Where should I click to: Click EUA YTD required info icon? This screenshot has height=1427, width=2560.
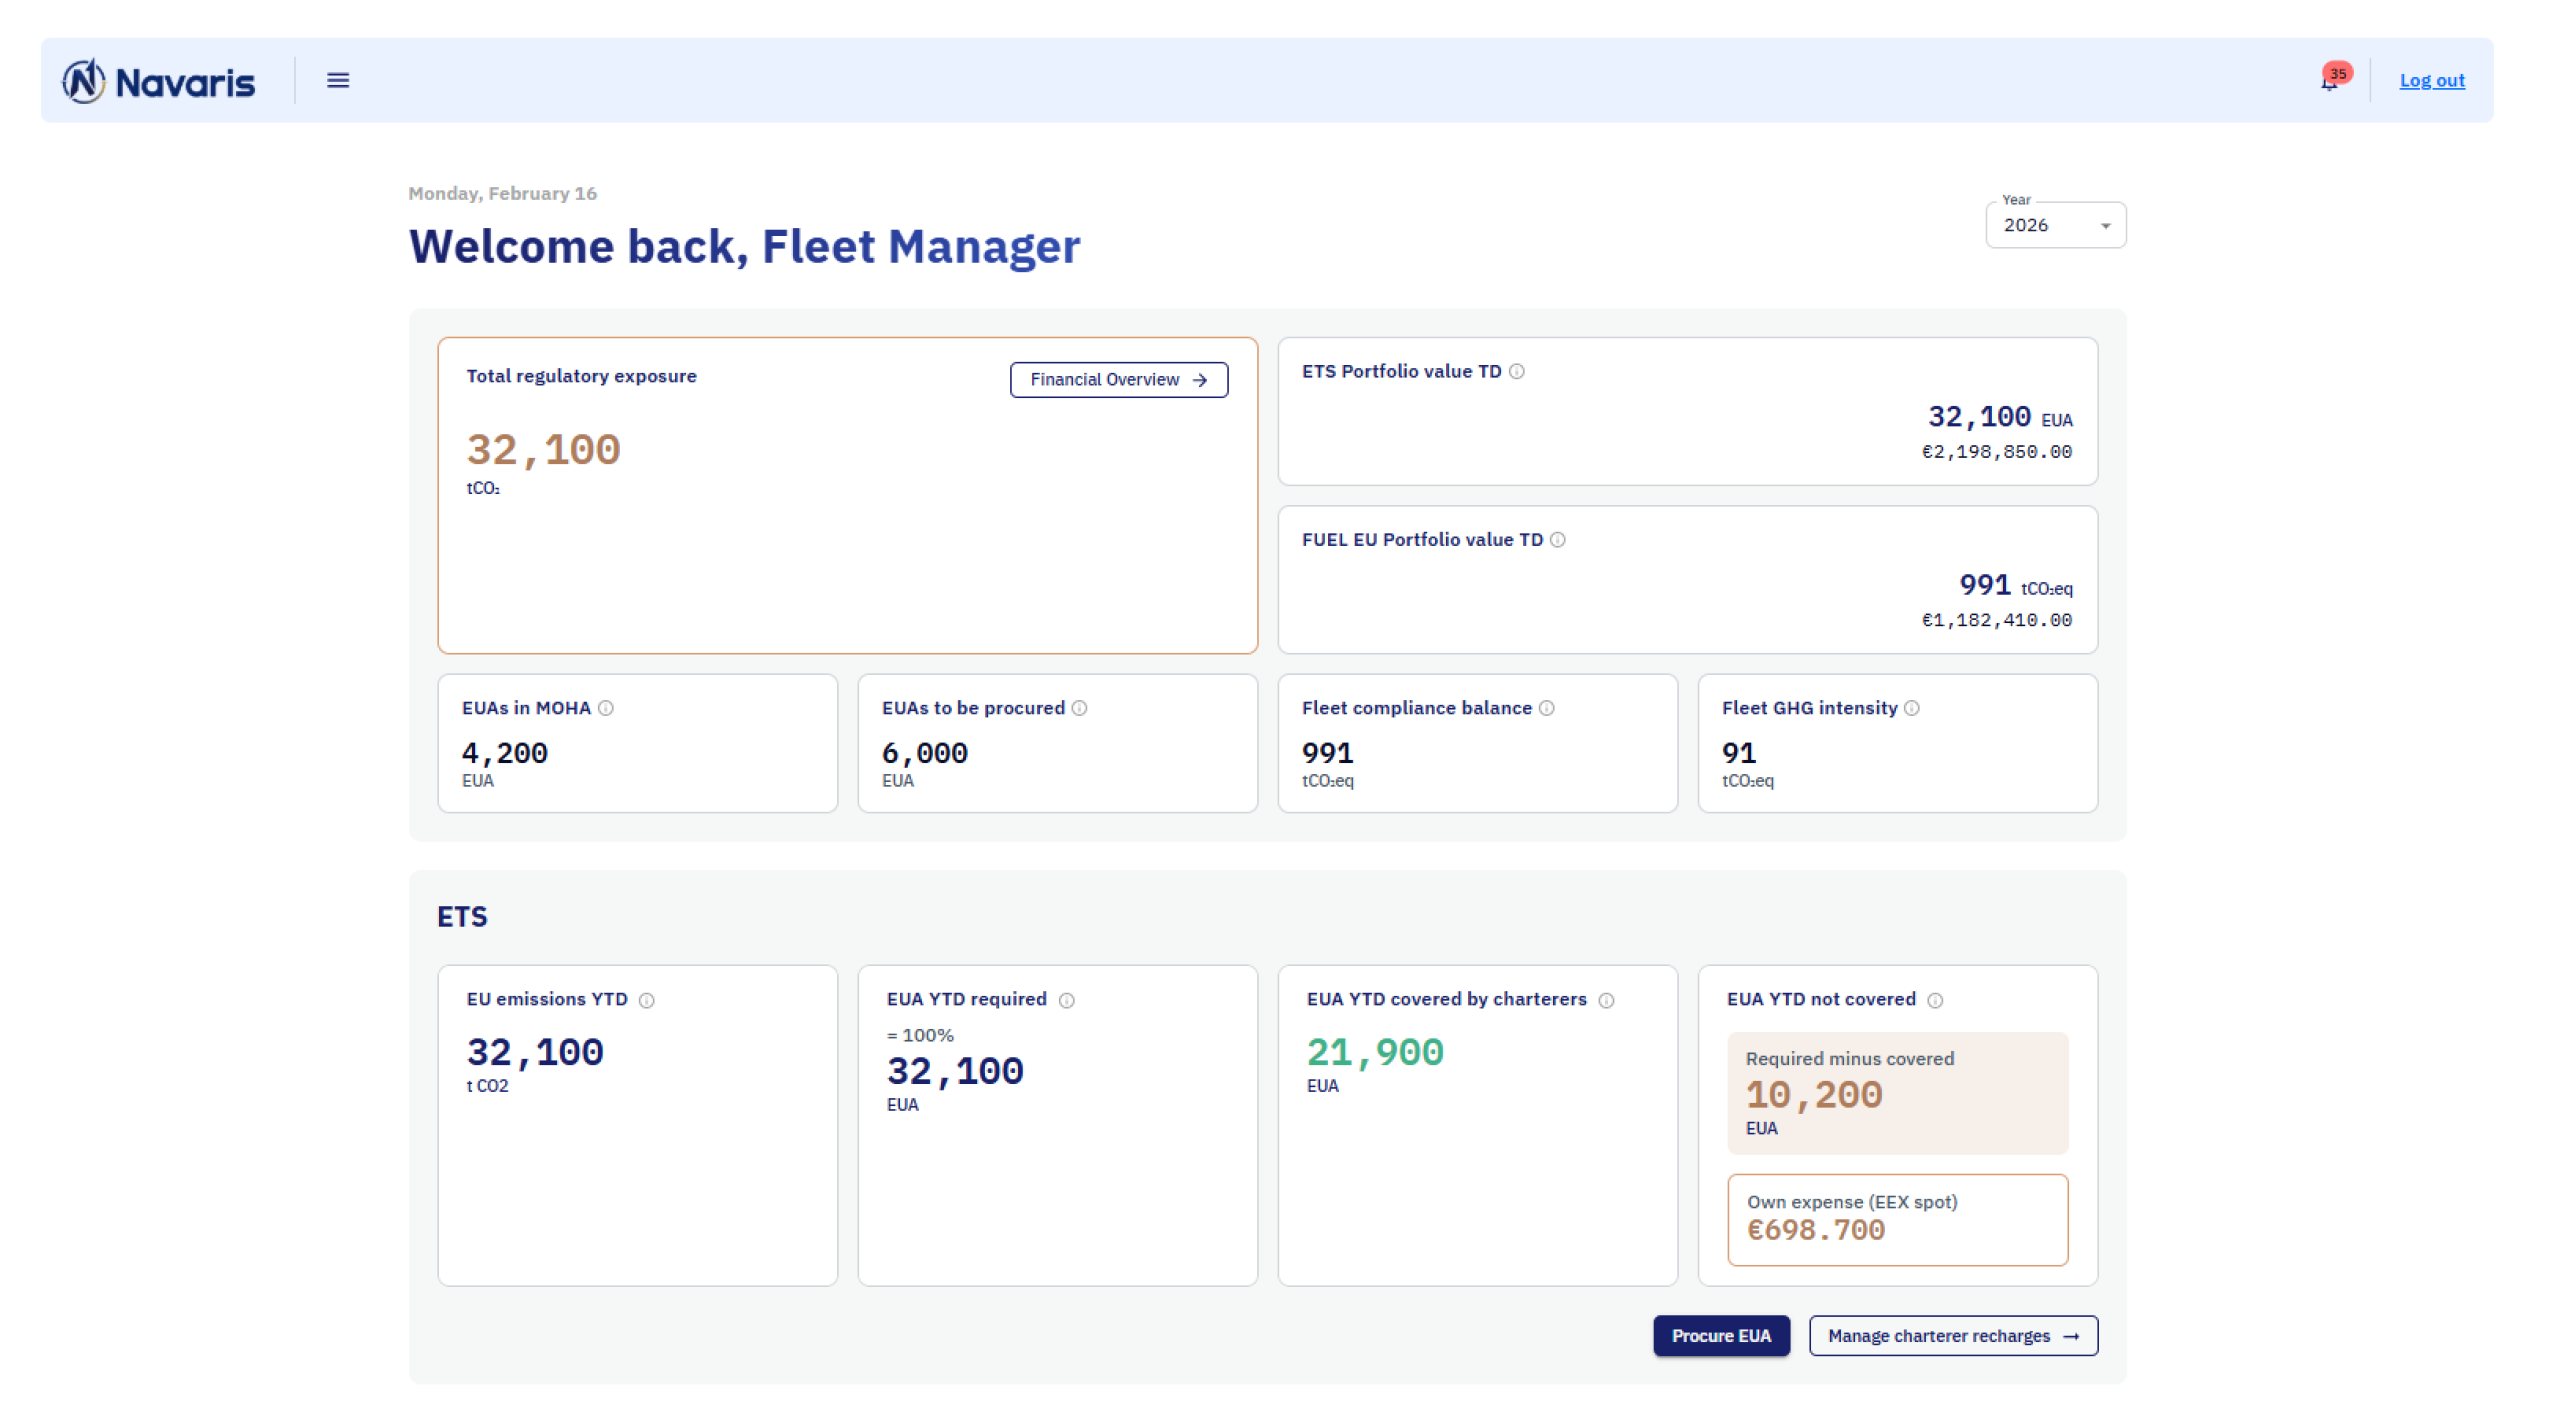tap(1067, 1000)
